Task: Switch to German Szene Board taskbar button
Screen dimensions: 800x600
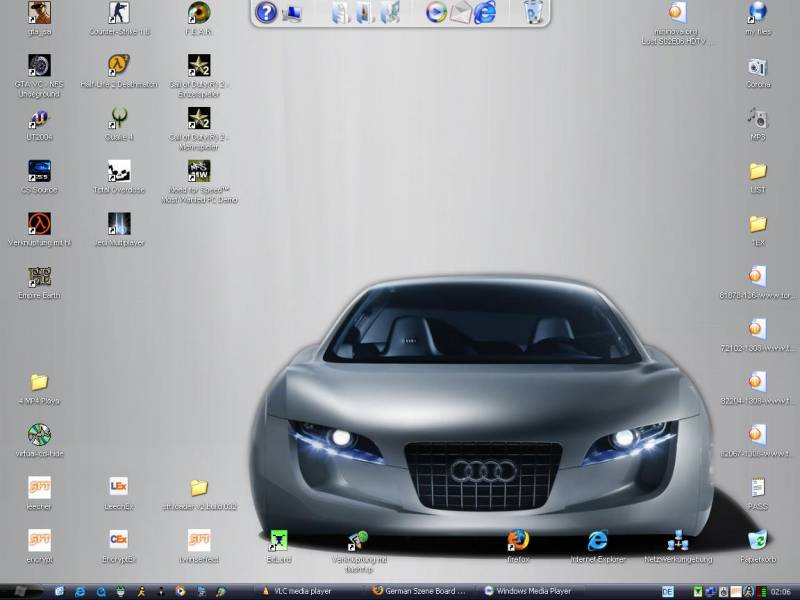Action: (419, 591)
